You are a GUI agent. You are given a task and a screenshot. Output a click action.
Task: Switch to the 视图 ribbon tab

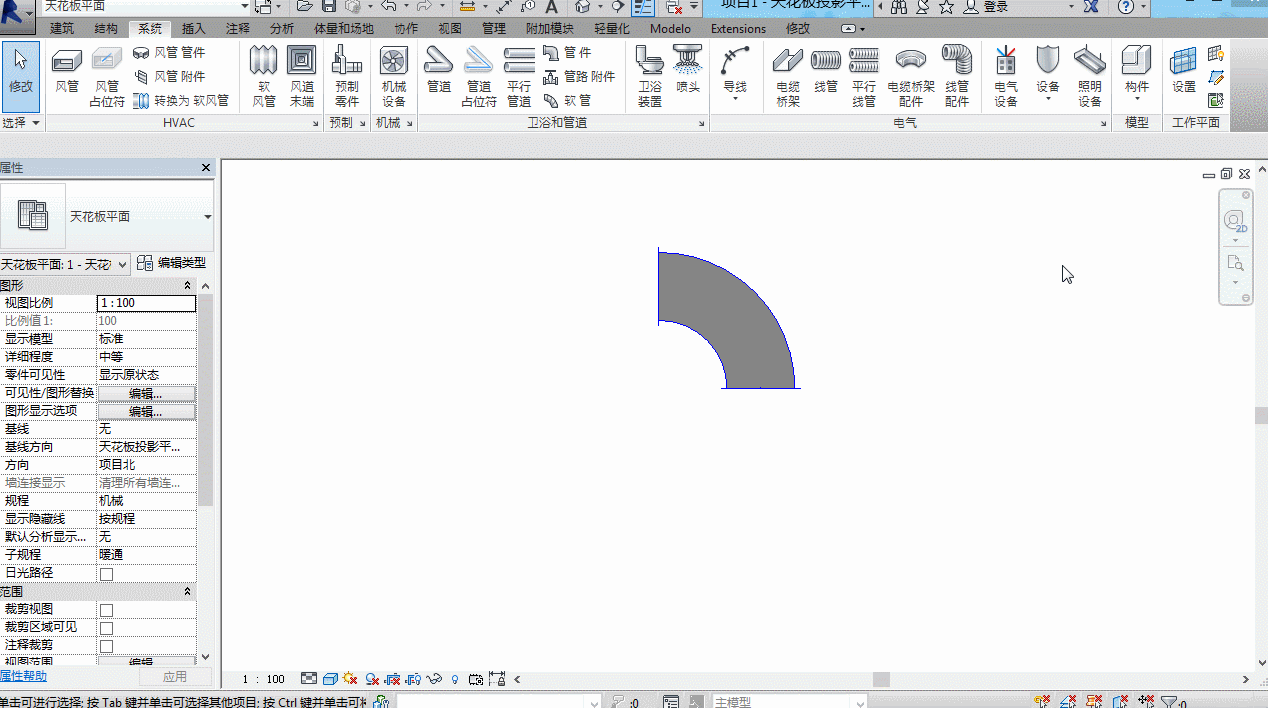(450, 29)
